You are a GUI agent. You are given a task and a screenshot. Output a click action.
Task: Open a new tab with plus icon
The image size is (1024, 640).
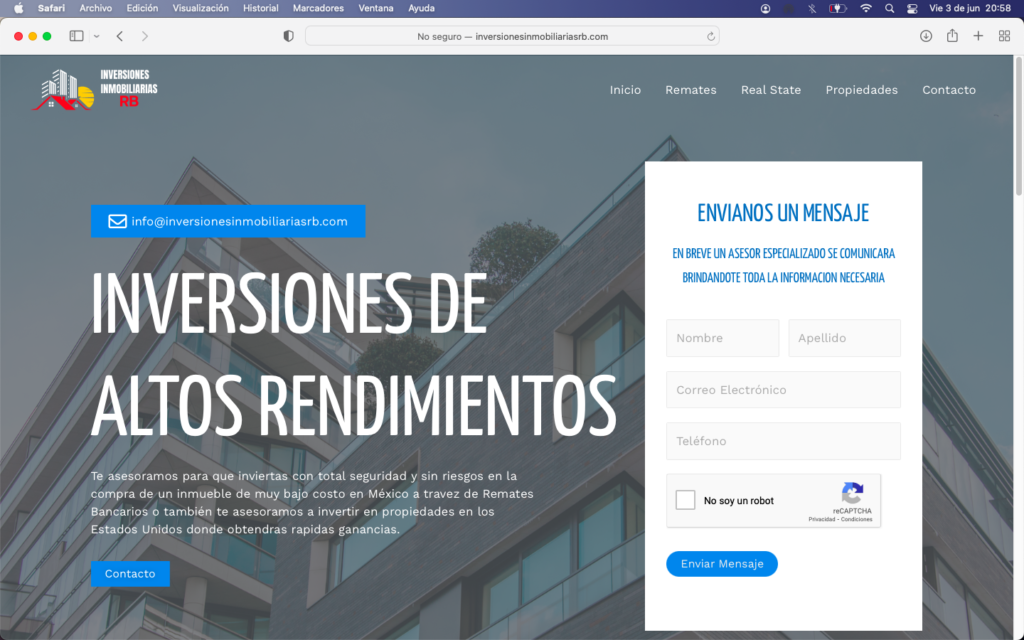pos(978,36)
